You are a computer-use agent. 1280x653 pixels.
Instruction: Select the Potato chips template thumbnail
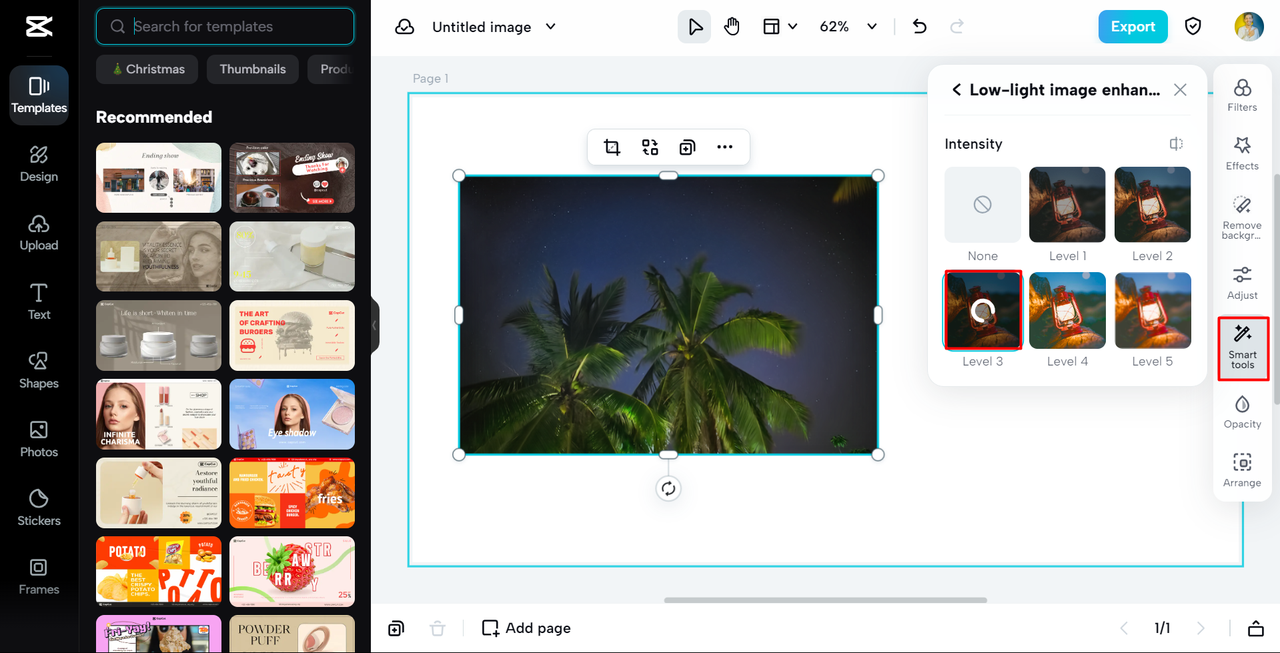(158, 571)
